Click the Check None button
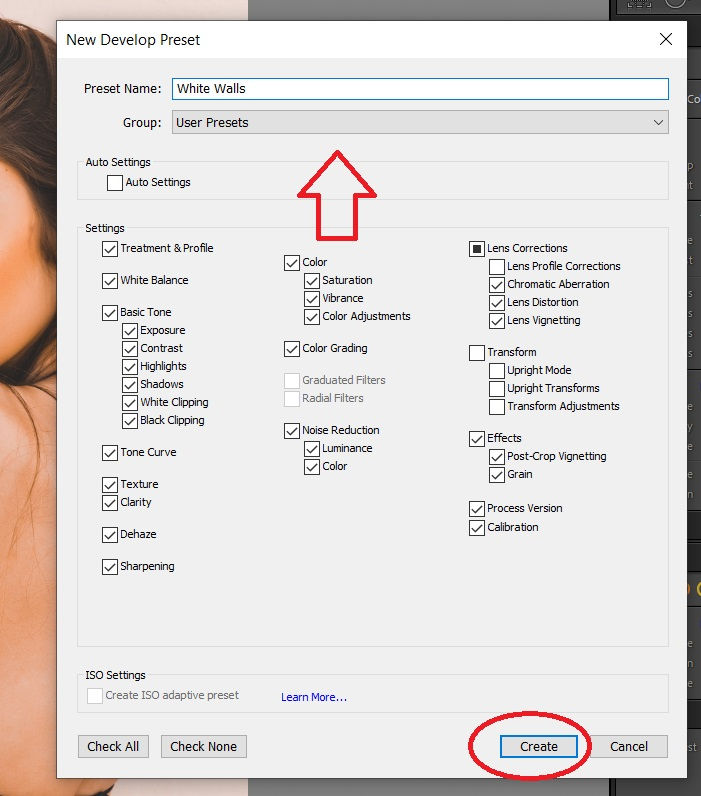Screen dimensions: 701x796 204,746
